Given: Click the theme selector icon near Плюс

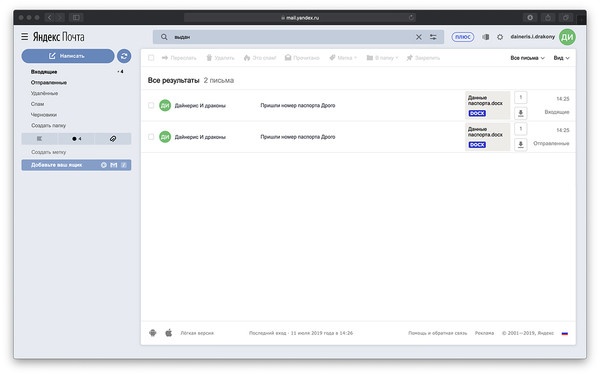Looking at the screenshot, I should (x=486, y=37).
